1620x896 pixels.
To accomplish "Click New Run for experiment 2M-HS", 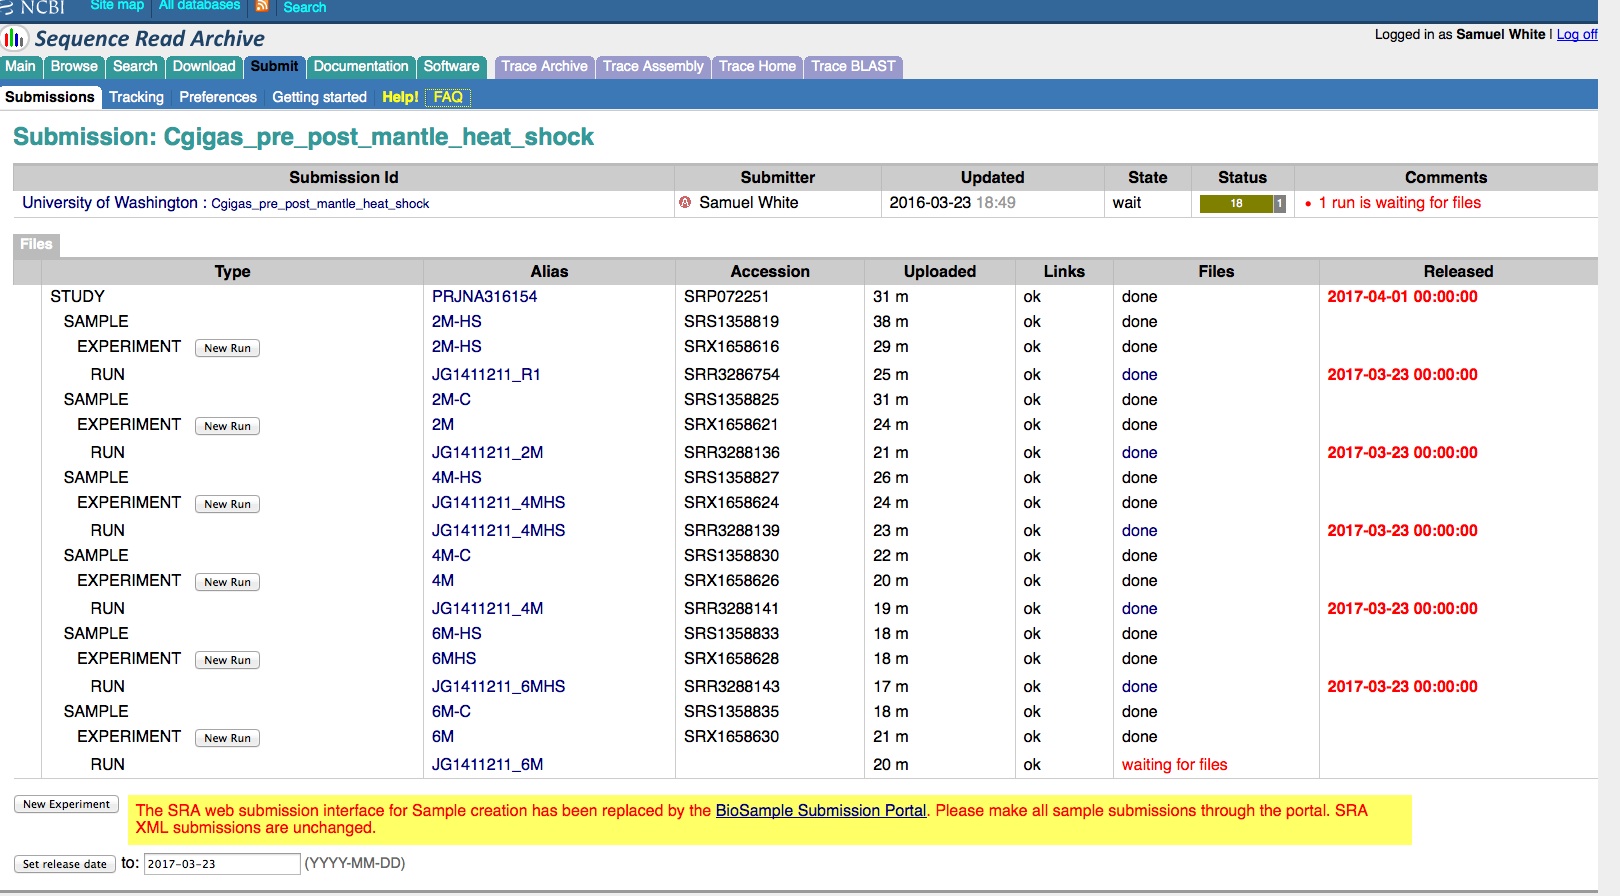I will coord(227,348).
